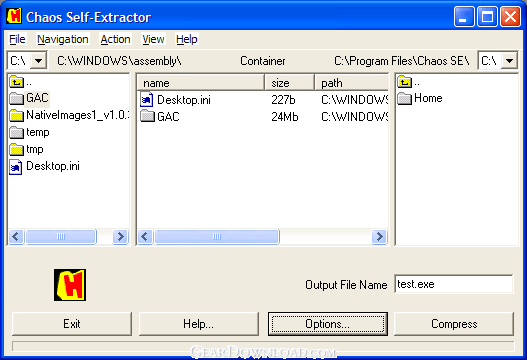Click Desktop.ini row path cell
527x360 pixels.
pos(355,100)
